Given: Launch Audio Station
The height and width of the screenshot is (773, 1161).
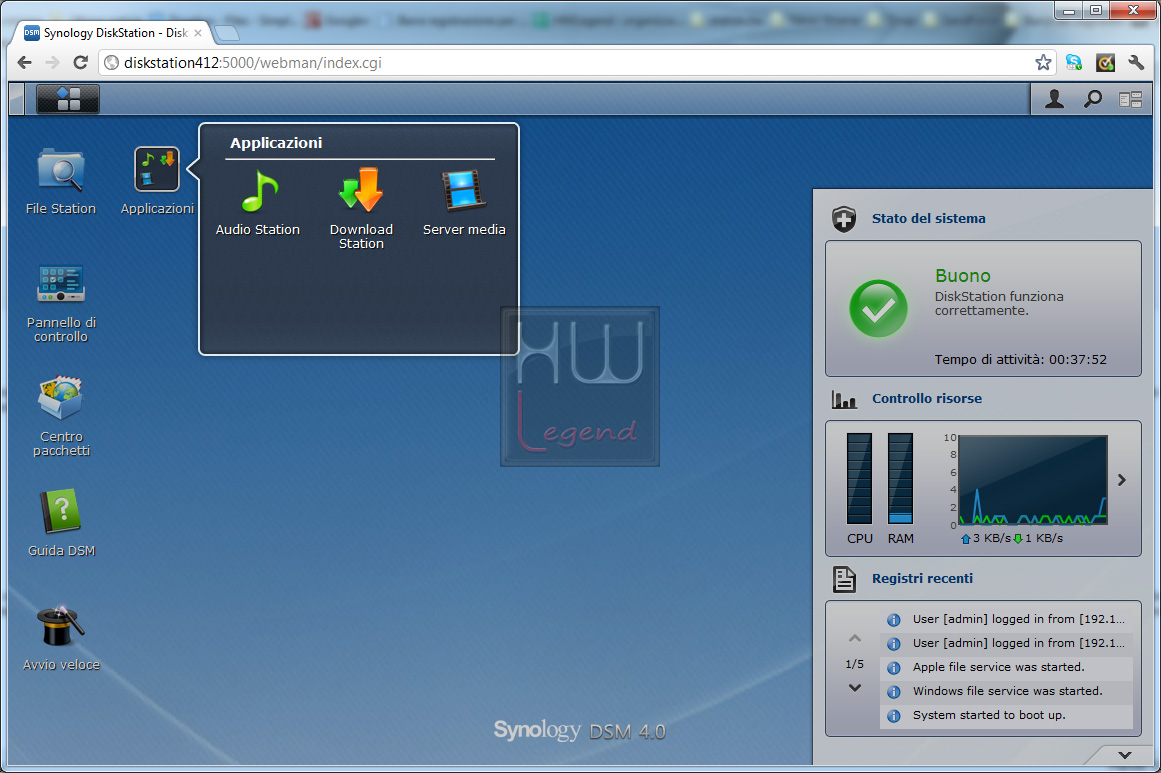Looking at the screenshot, I should (x=258, y=202).
